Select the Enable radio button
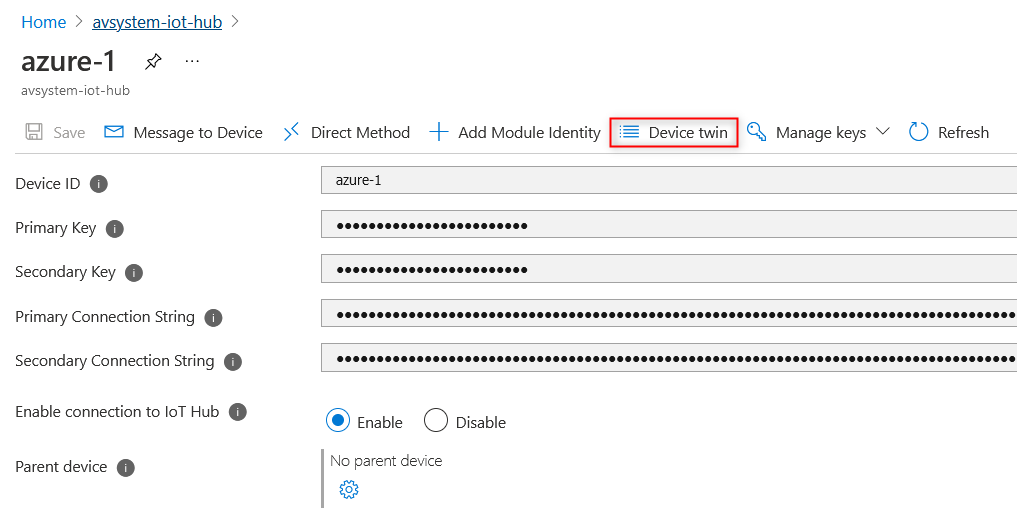The image size is (1017, 527). click(338, 421)
